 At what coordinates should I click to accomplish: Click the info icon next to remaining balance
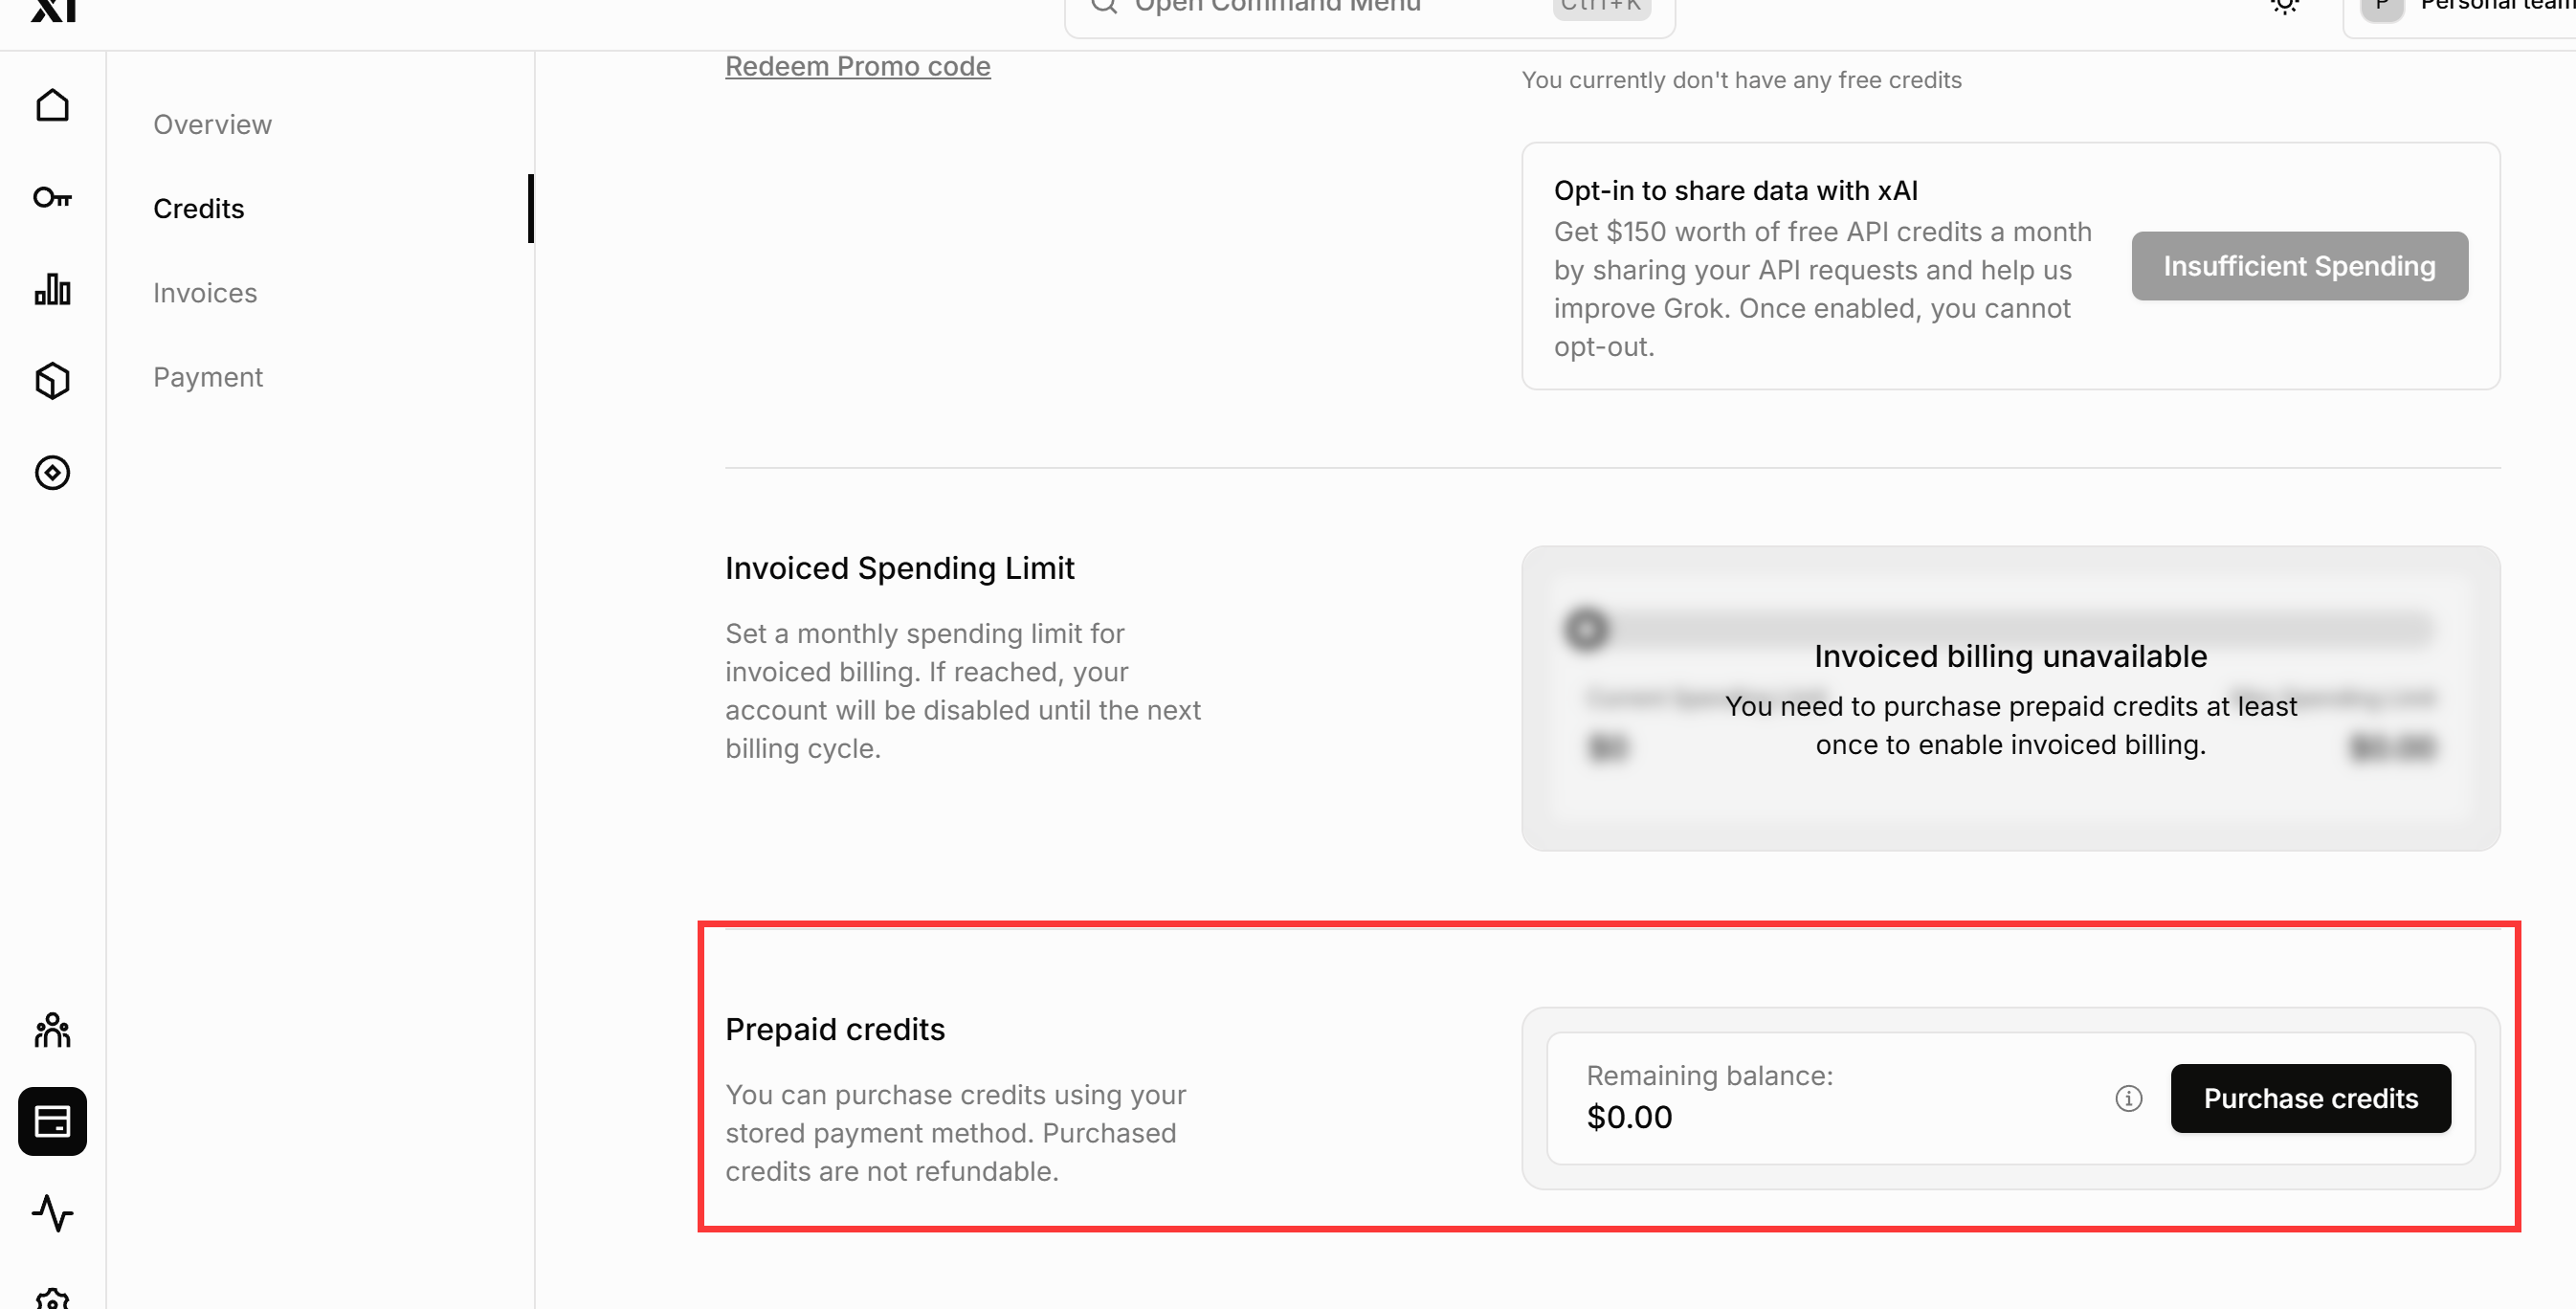(x=2129, y=1098)
